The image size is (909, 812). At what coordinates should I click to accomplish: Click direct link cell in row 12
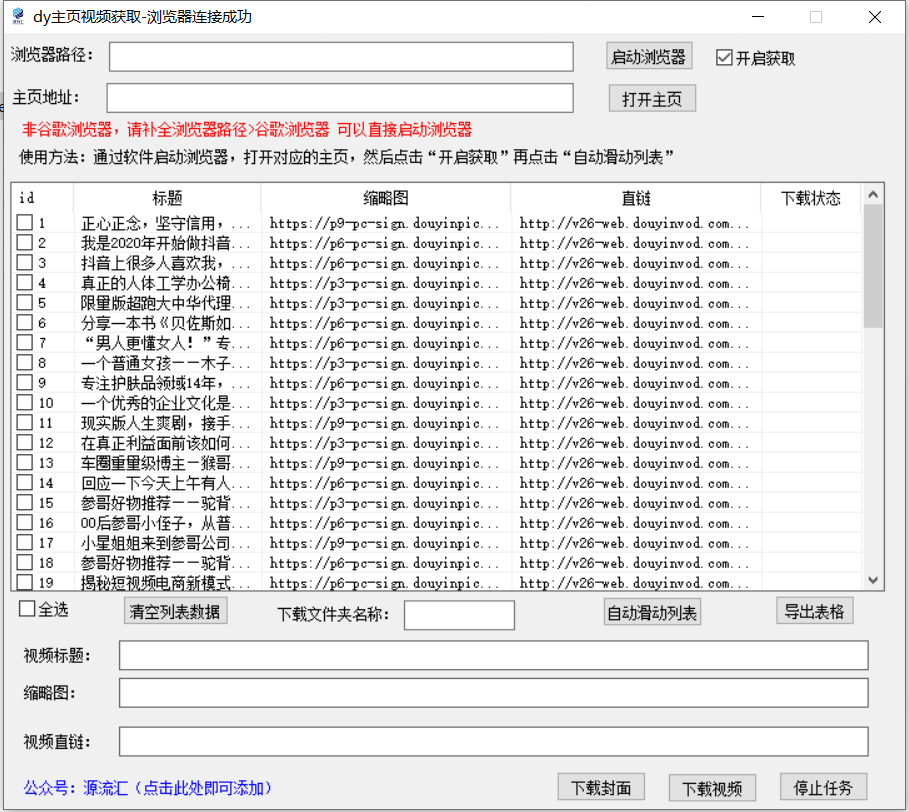point(634,443)
